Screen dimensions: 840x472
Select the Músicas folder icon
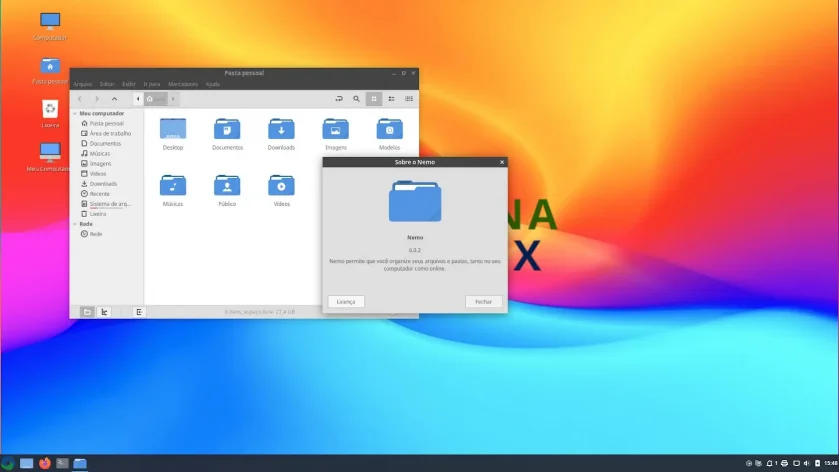coord(173,185)
